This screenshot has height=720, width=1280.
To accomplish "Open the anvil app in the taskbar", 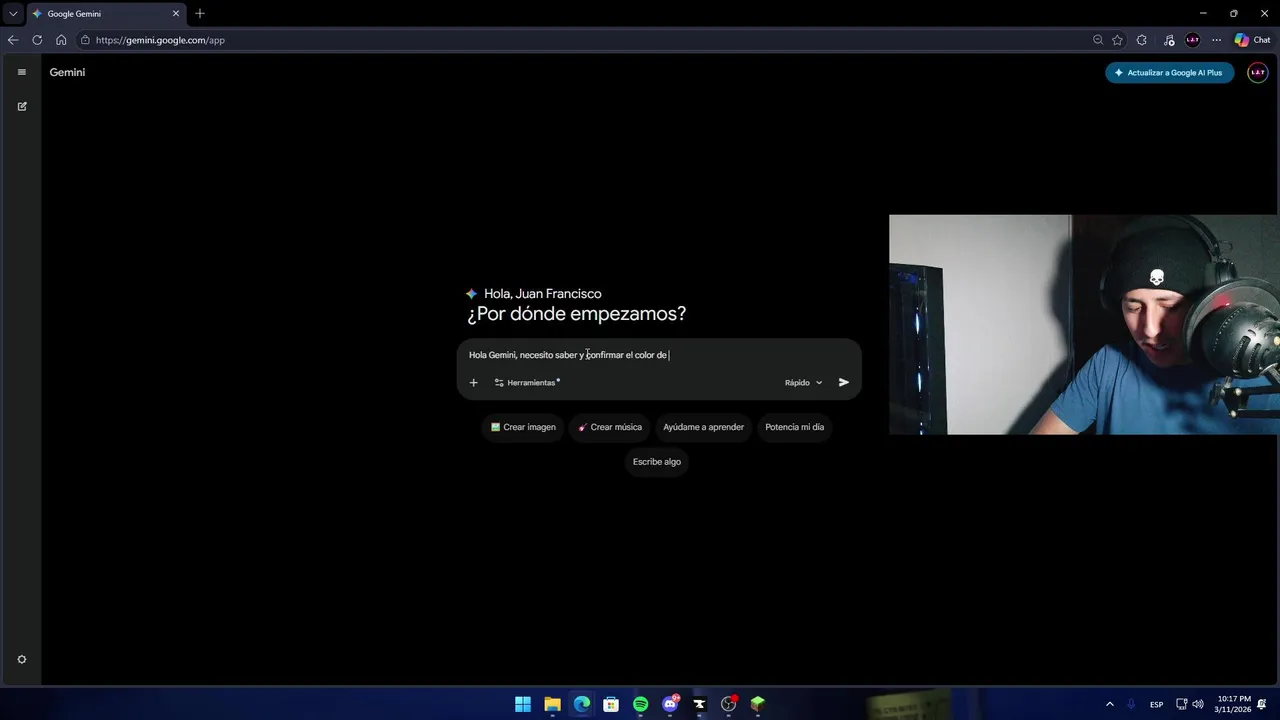I will tap(699, 704).
